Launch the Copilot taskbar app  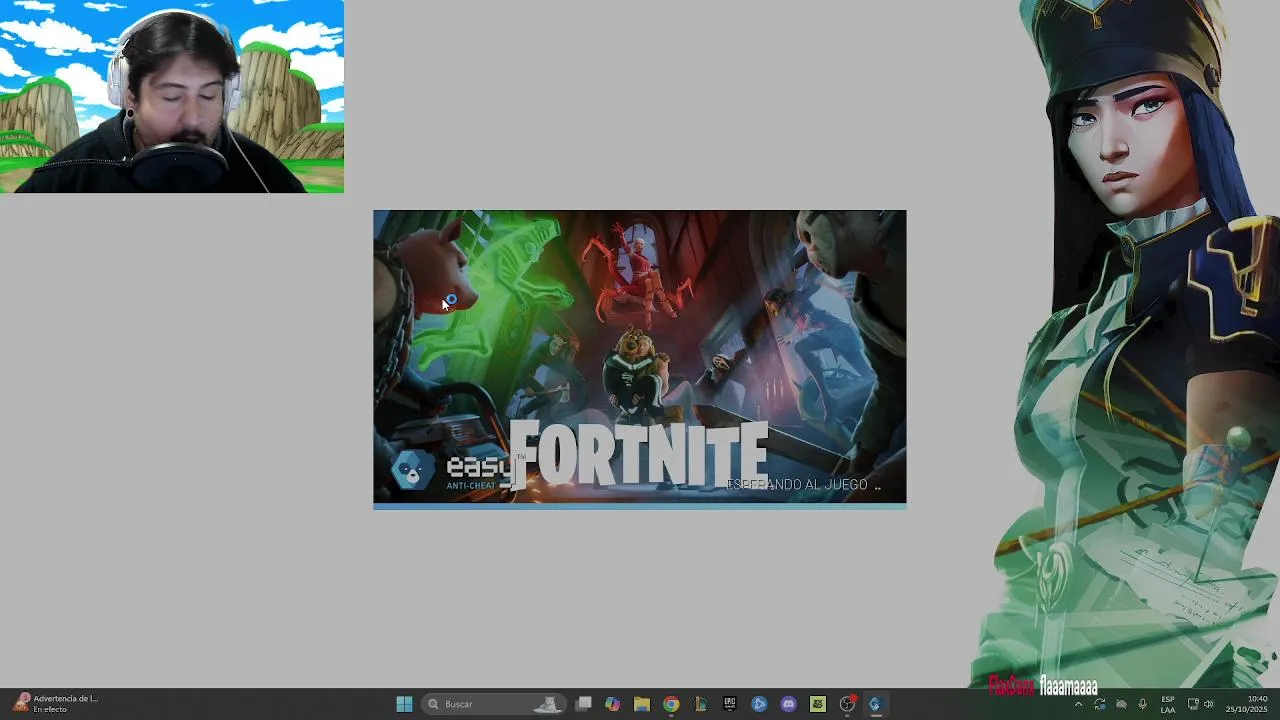pos(612,704)
